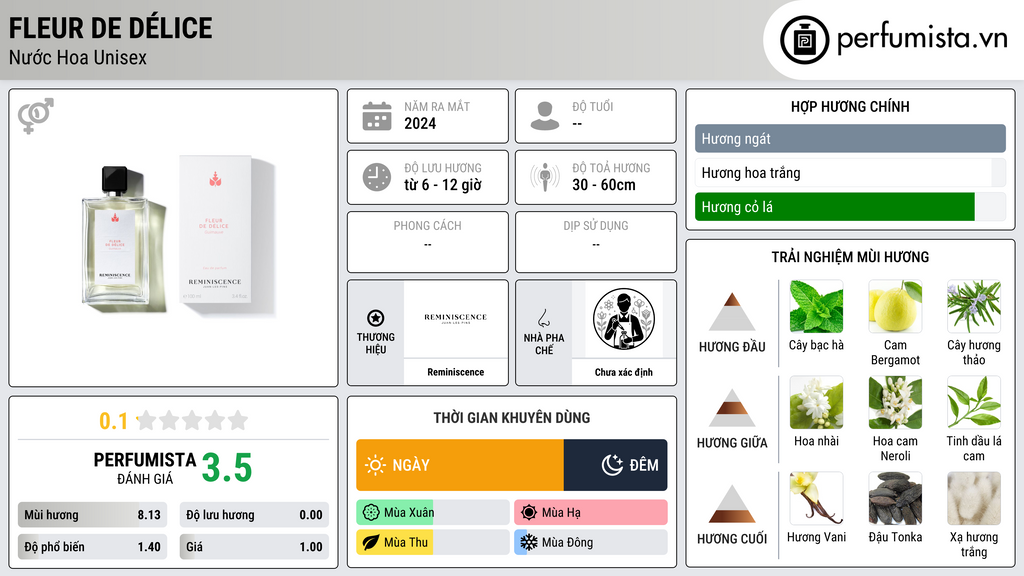Click the Reminiscence brand logo image
1024x576 pixels.
coord(456,318)
